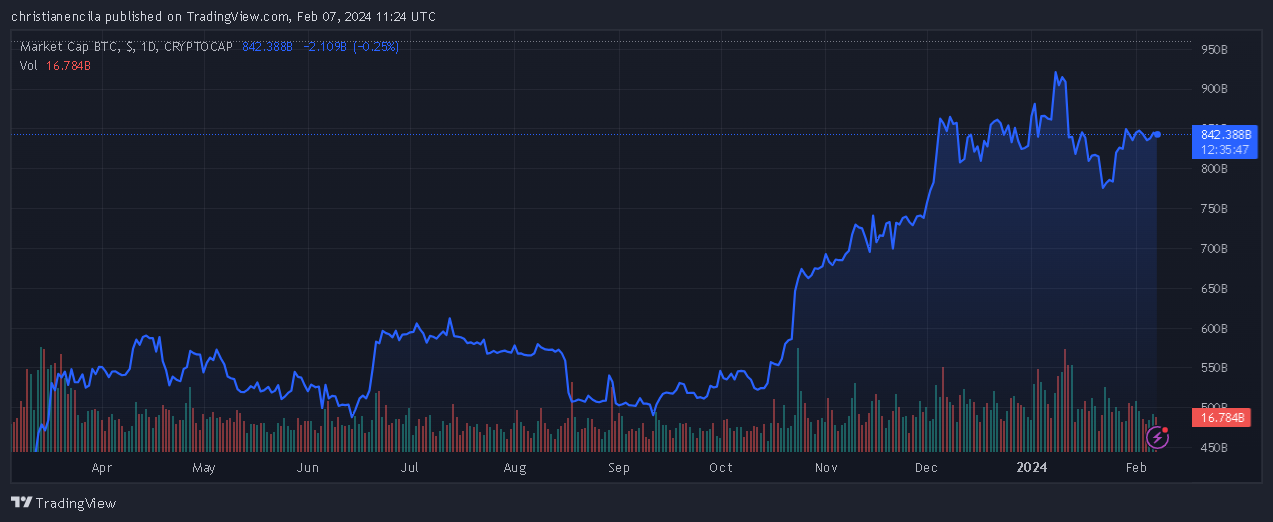
Task: Click the purple lightning bolt icon
Action: pos(1158,436)
